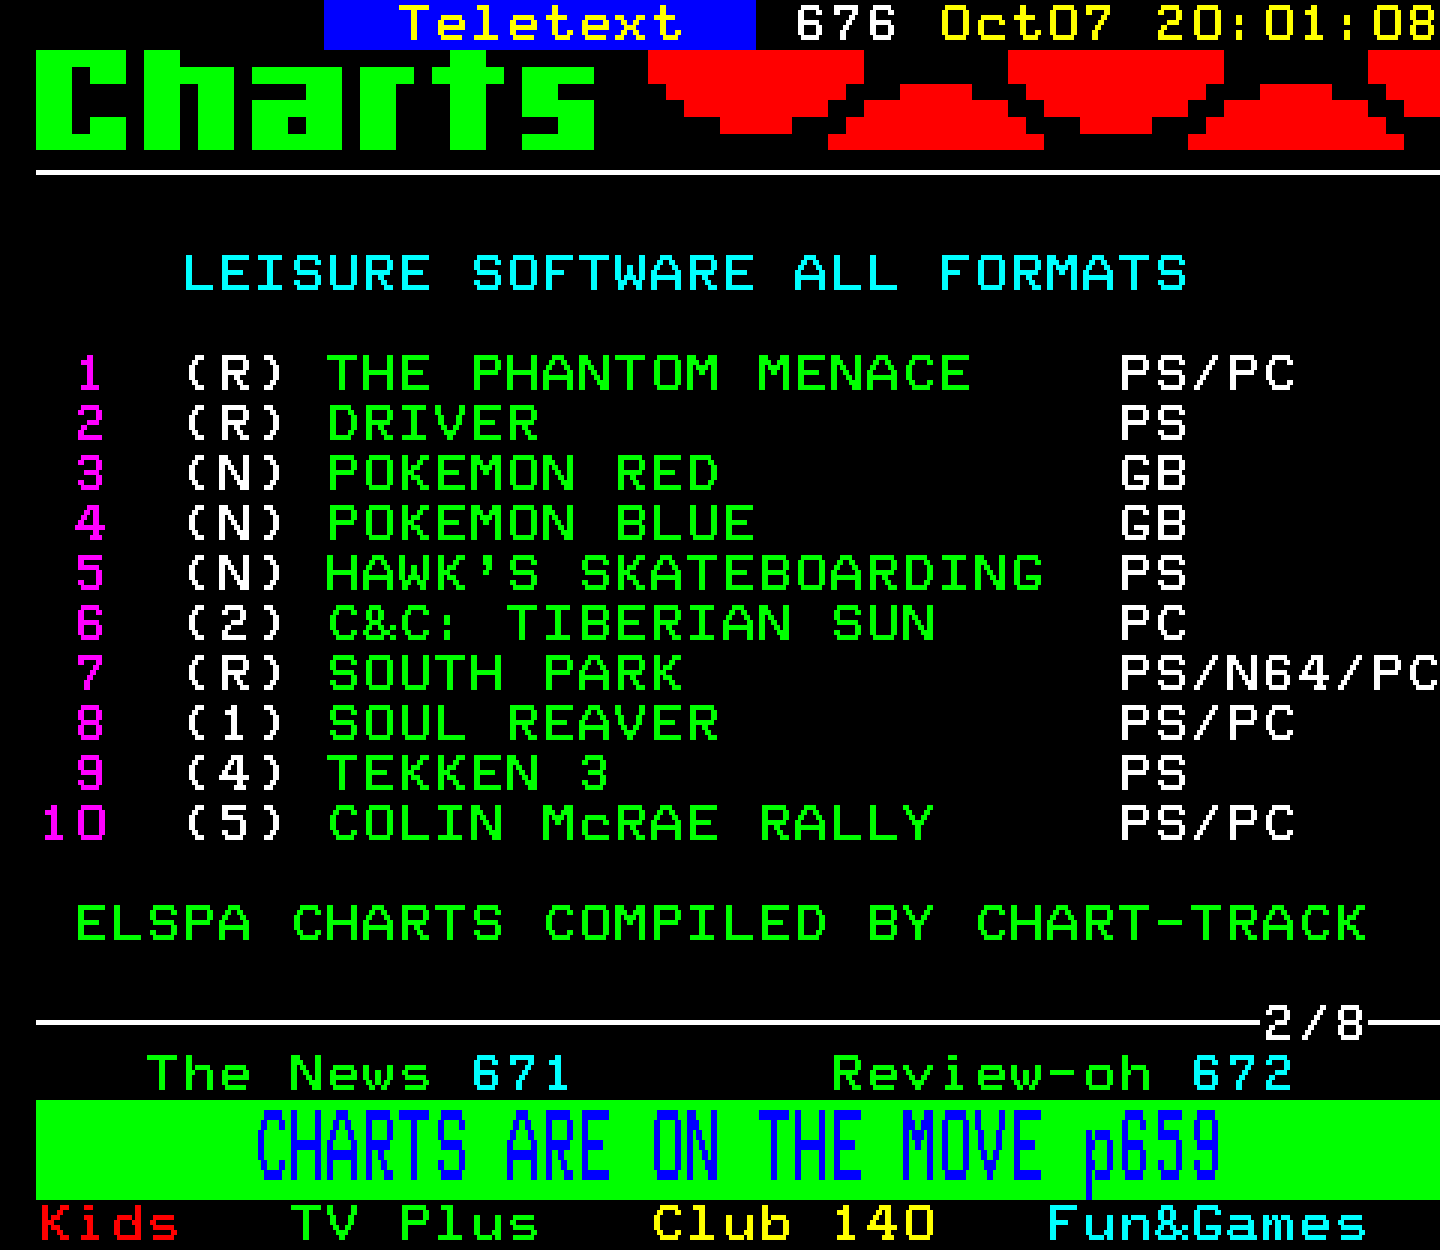1440x1250 pixels.
Task: Click the Leisure Software All Formats heading
Action: (684, 274)
